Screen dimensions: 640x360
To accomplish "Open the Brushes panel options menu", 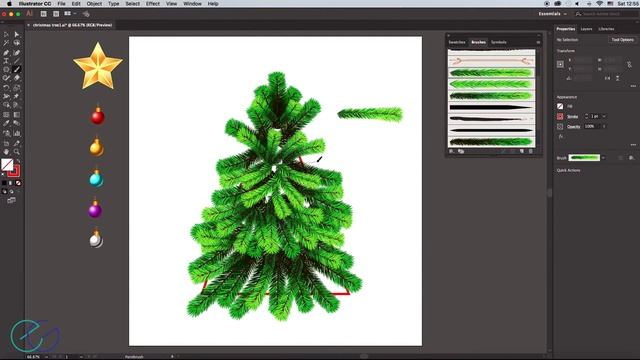I will (x=538, y=42).
